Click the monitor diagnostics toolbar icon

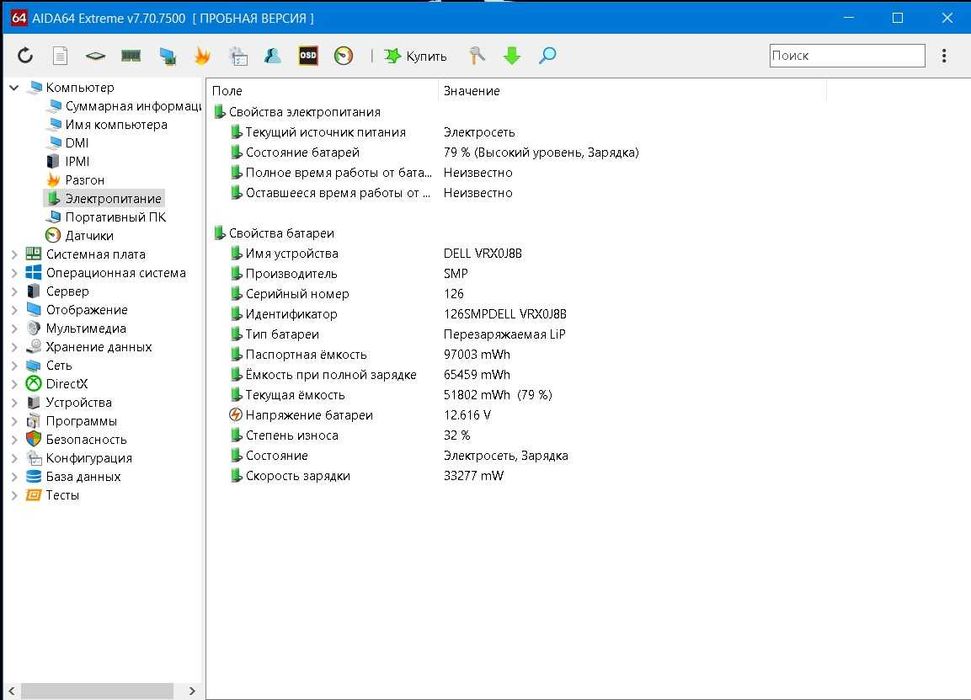(x=167, y=56)
